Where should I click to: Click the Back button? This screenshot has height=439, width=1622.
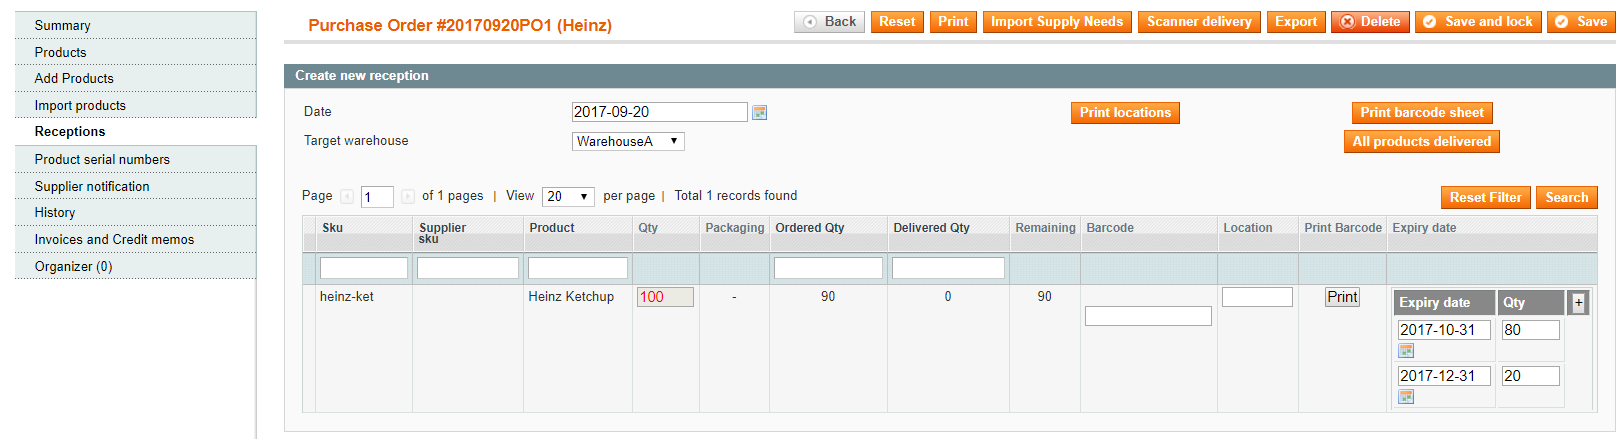(829, 22)
